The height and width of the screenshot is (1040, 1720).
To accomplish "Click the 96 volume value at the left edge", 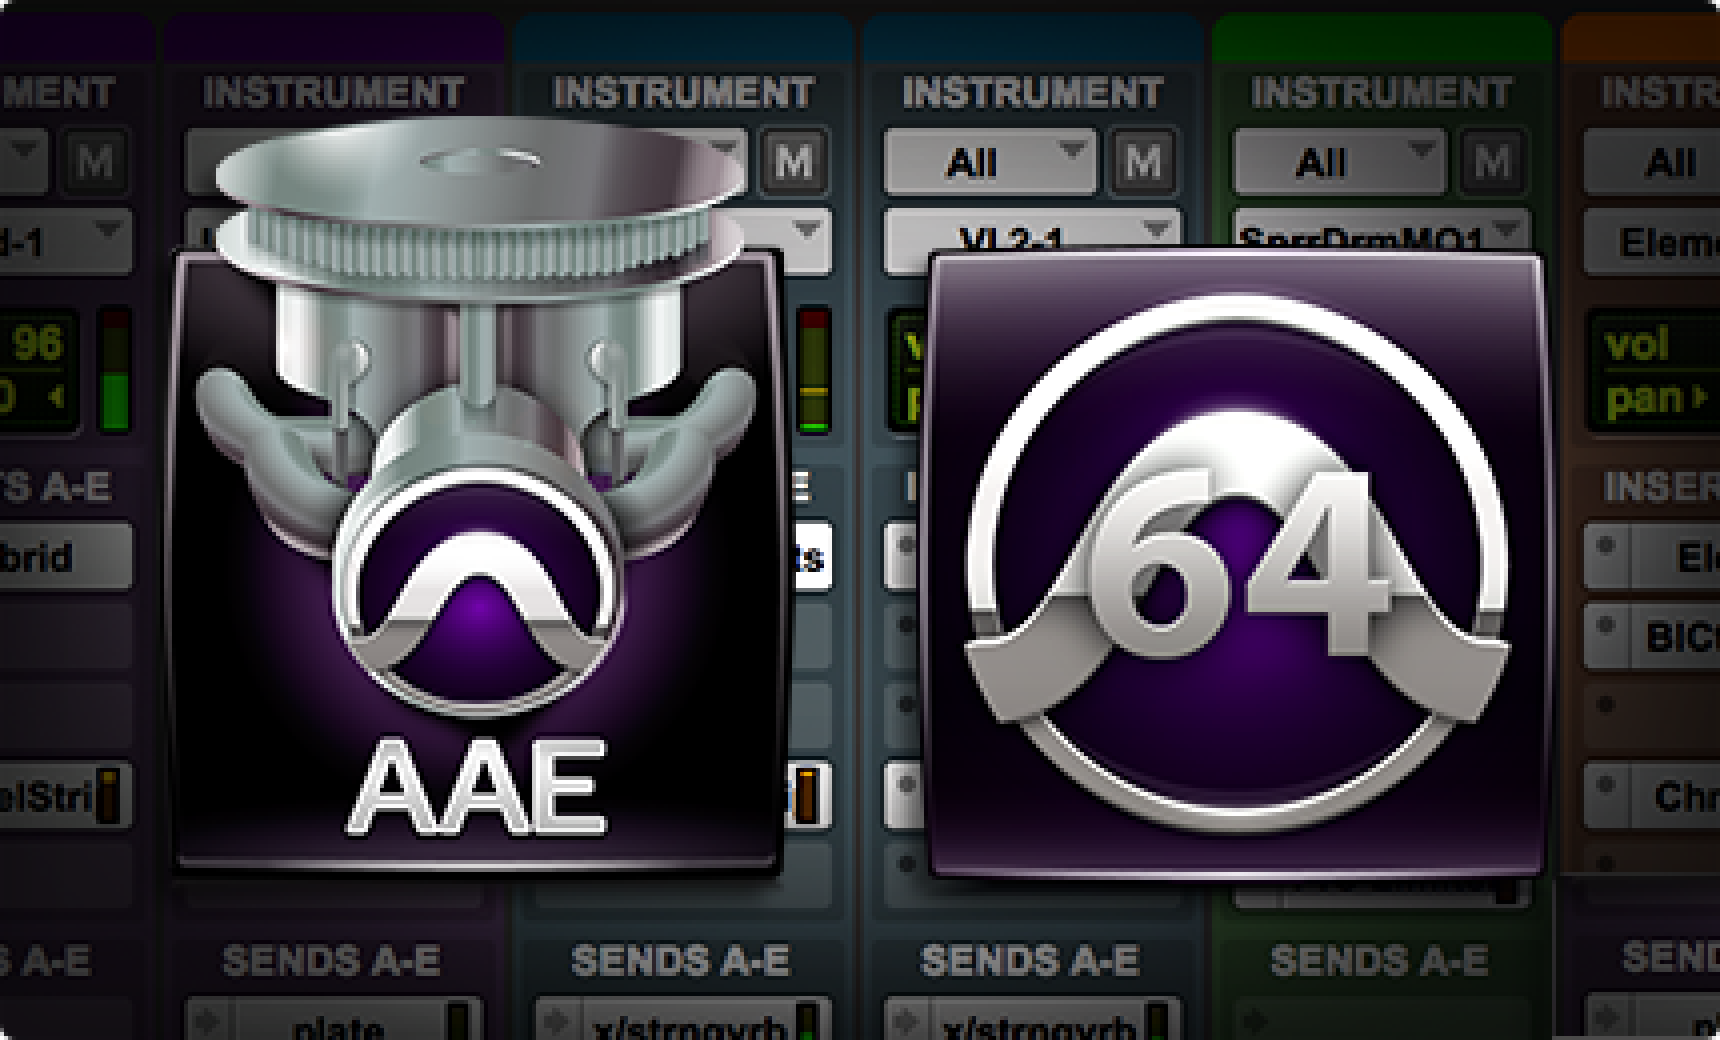I will (x=37, y=344).
